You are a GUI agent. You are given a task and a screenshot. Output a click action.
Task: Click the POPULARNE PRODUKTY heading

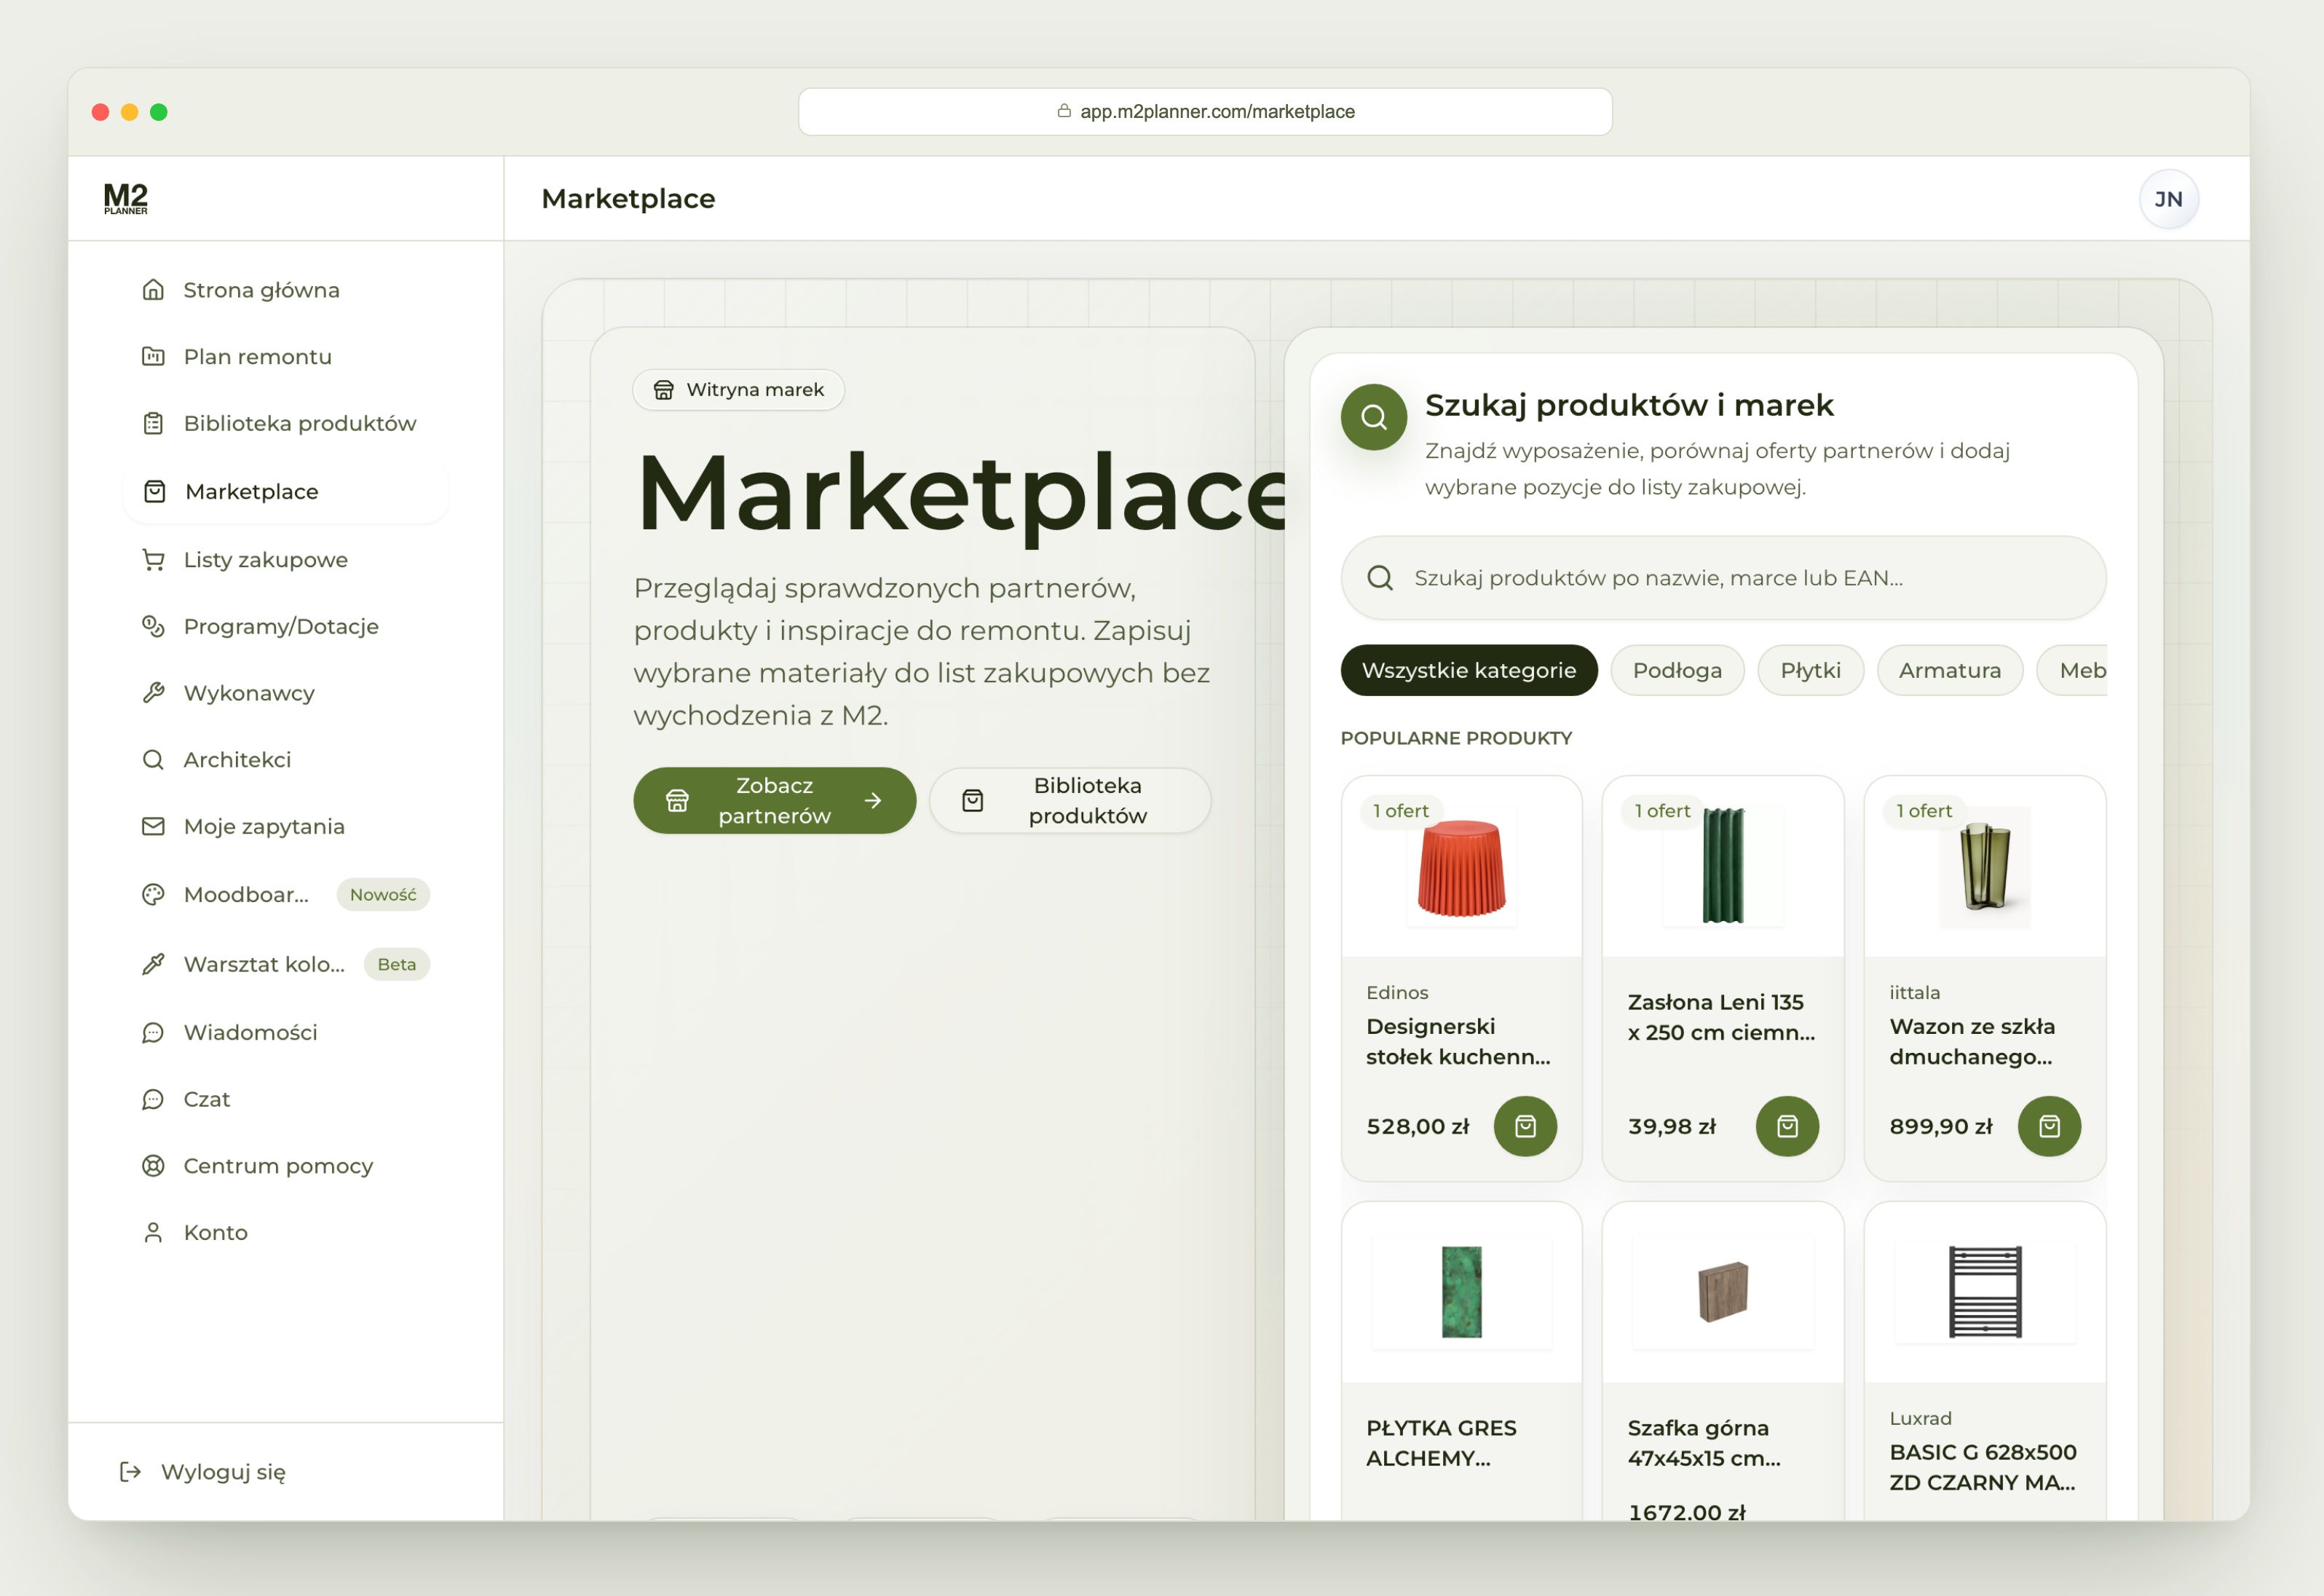coord(1456,738)
